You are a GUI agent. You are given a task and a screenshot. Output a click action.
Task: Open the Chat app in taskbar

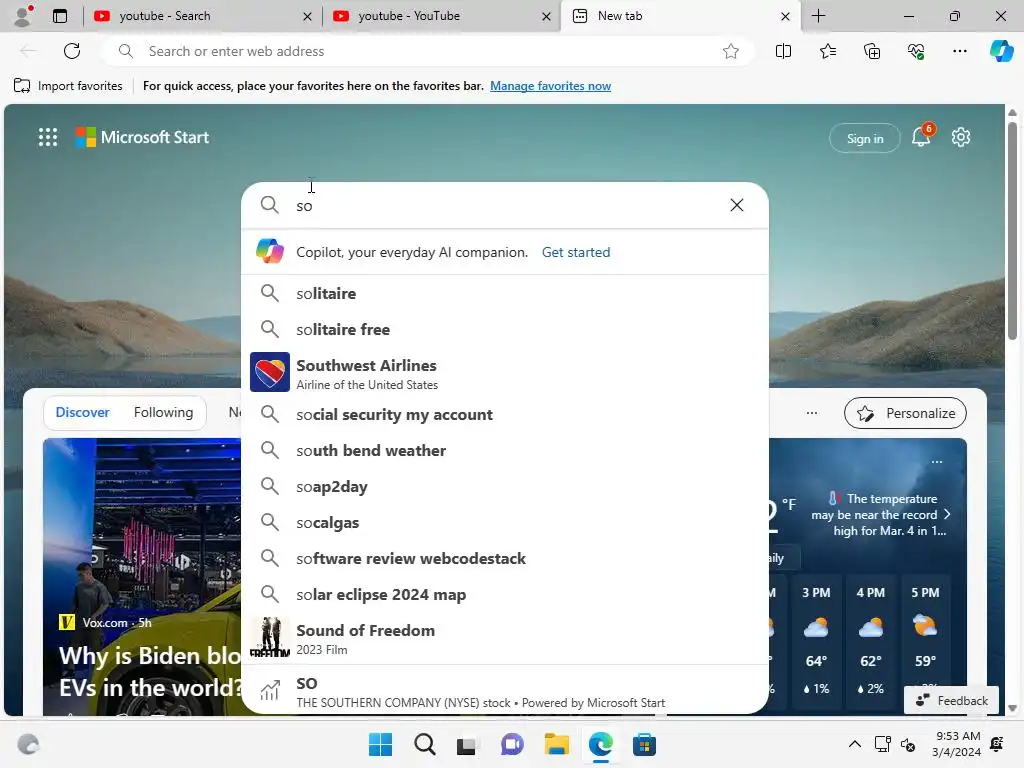pos(512,744)
